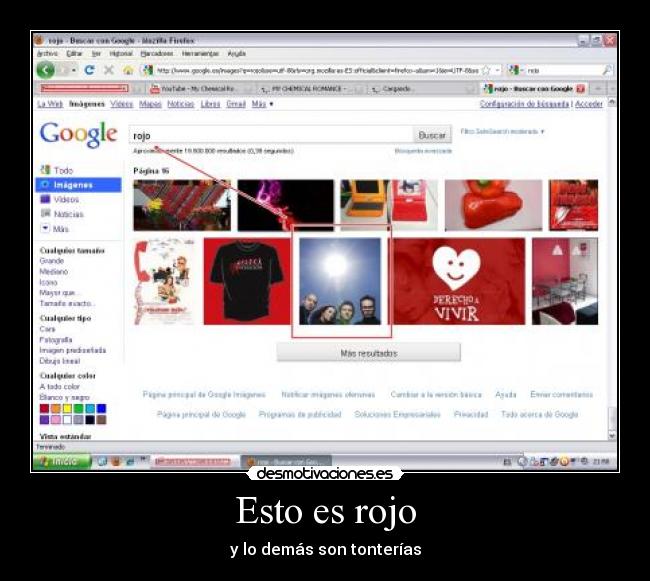The width and height of the screenshot is (650, 581).
Task: Click the Mapas link
Action: tap(150, 104)
